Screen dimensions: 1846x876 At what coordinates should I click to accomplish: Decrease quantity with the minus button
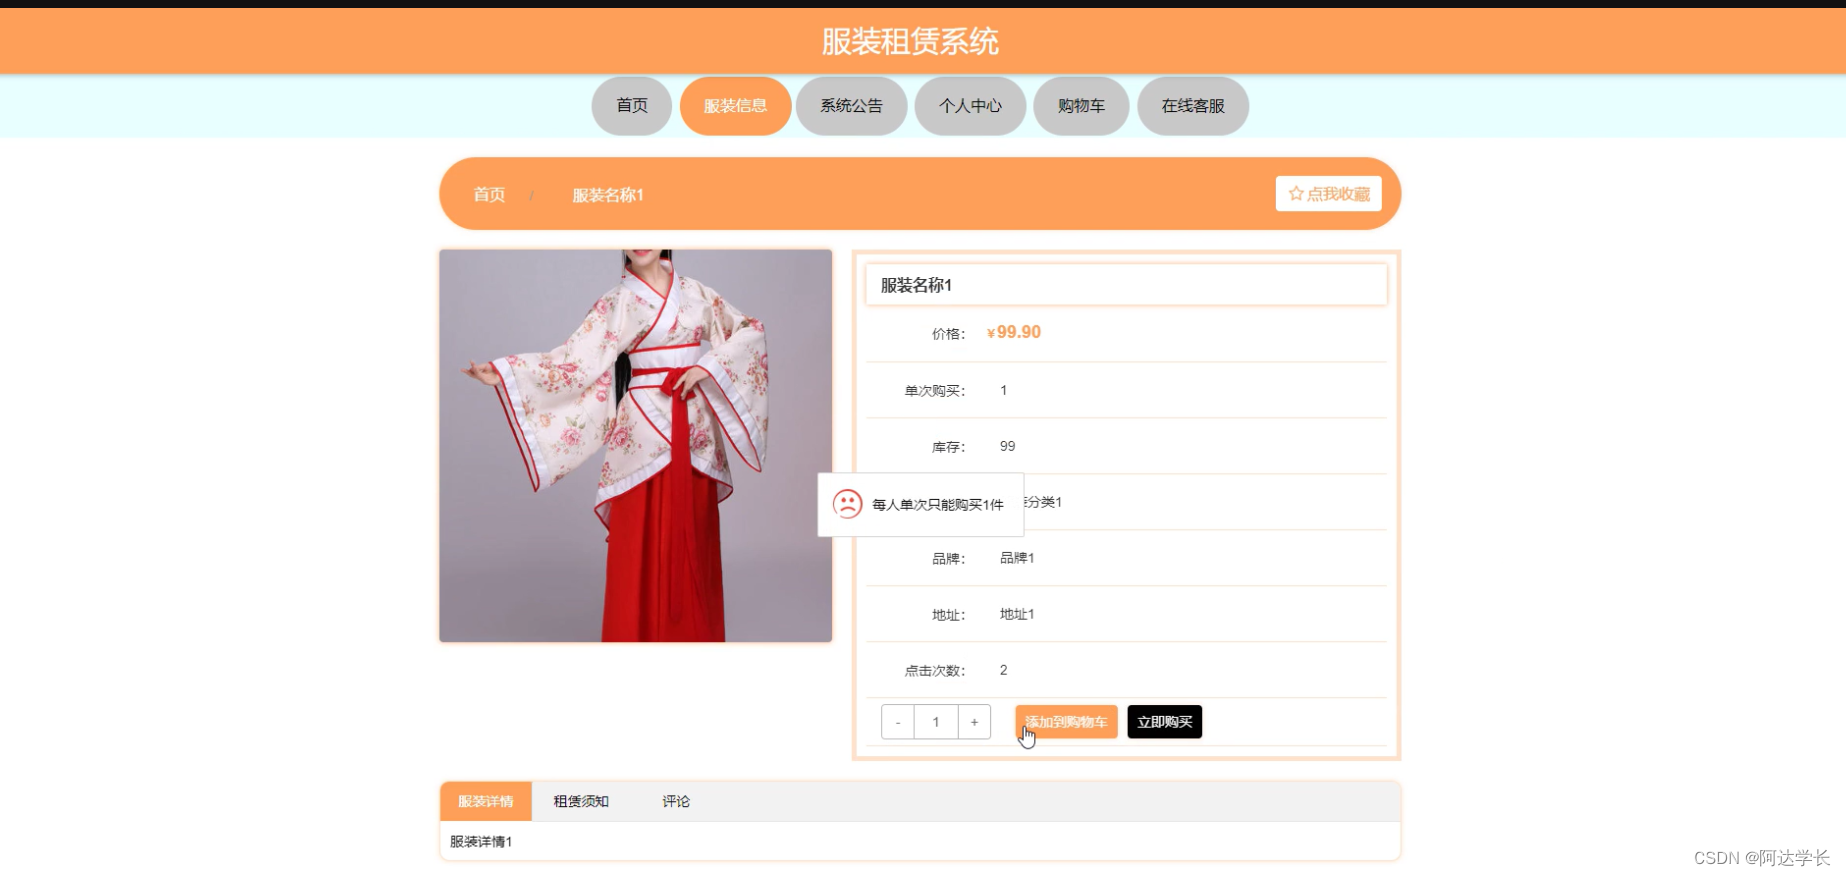pos(898,722)
